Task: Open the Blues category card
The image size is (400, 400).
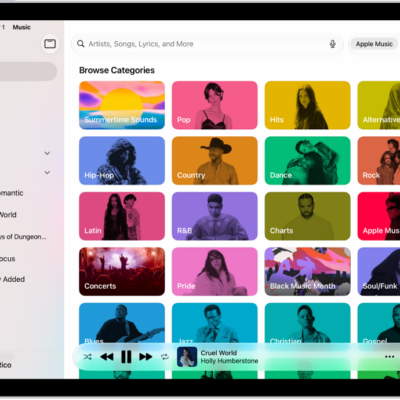Action: pos(122,323)
